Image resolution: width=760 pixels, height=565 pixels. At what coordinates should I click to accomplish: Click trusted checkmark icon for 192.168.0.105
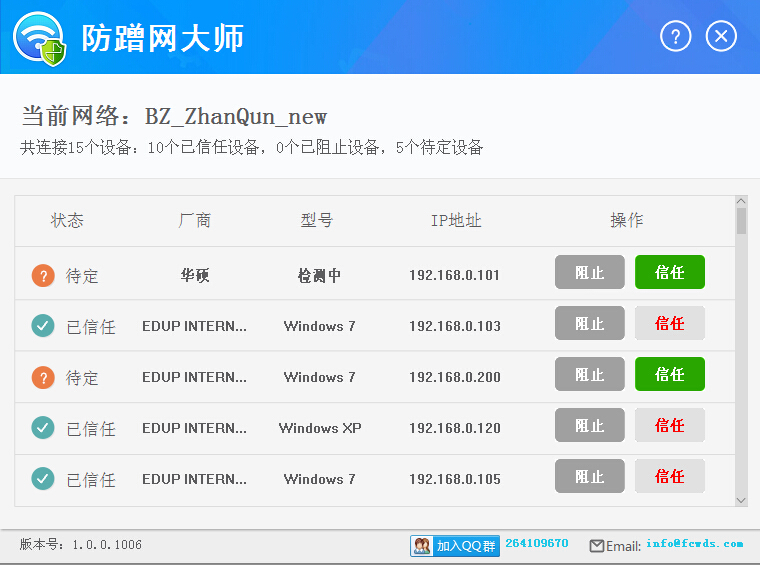[42, 479]
